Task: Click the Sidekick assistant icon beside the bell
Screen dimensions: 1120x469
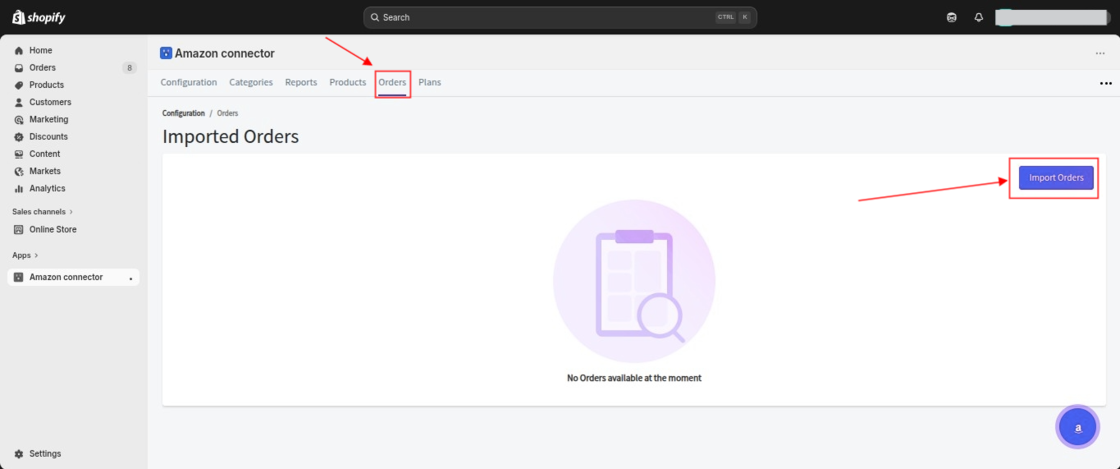Action: (x=951, y=17)
